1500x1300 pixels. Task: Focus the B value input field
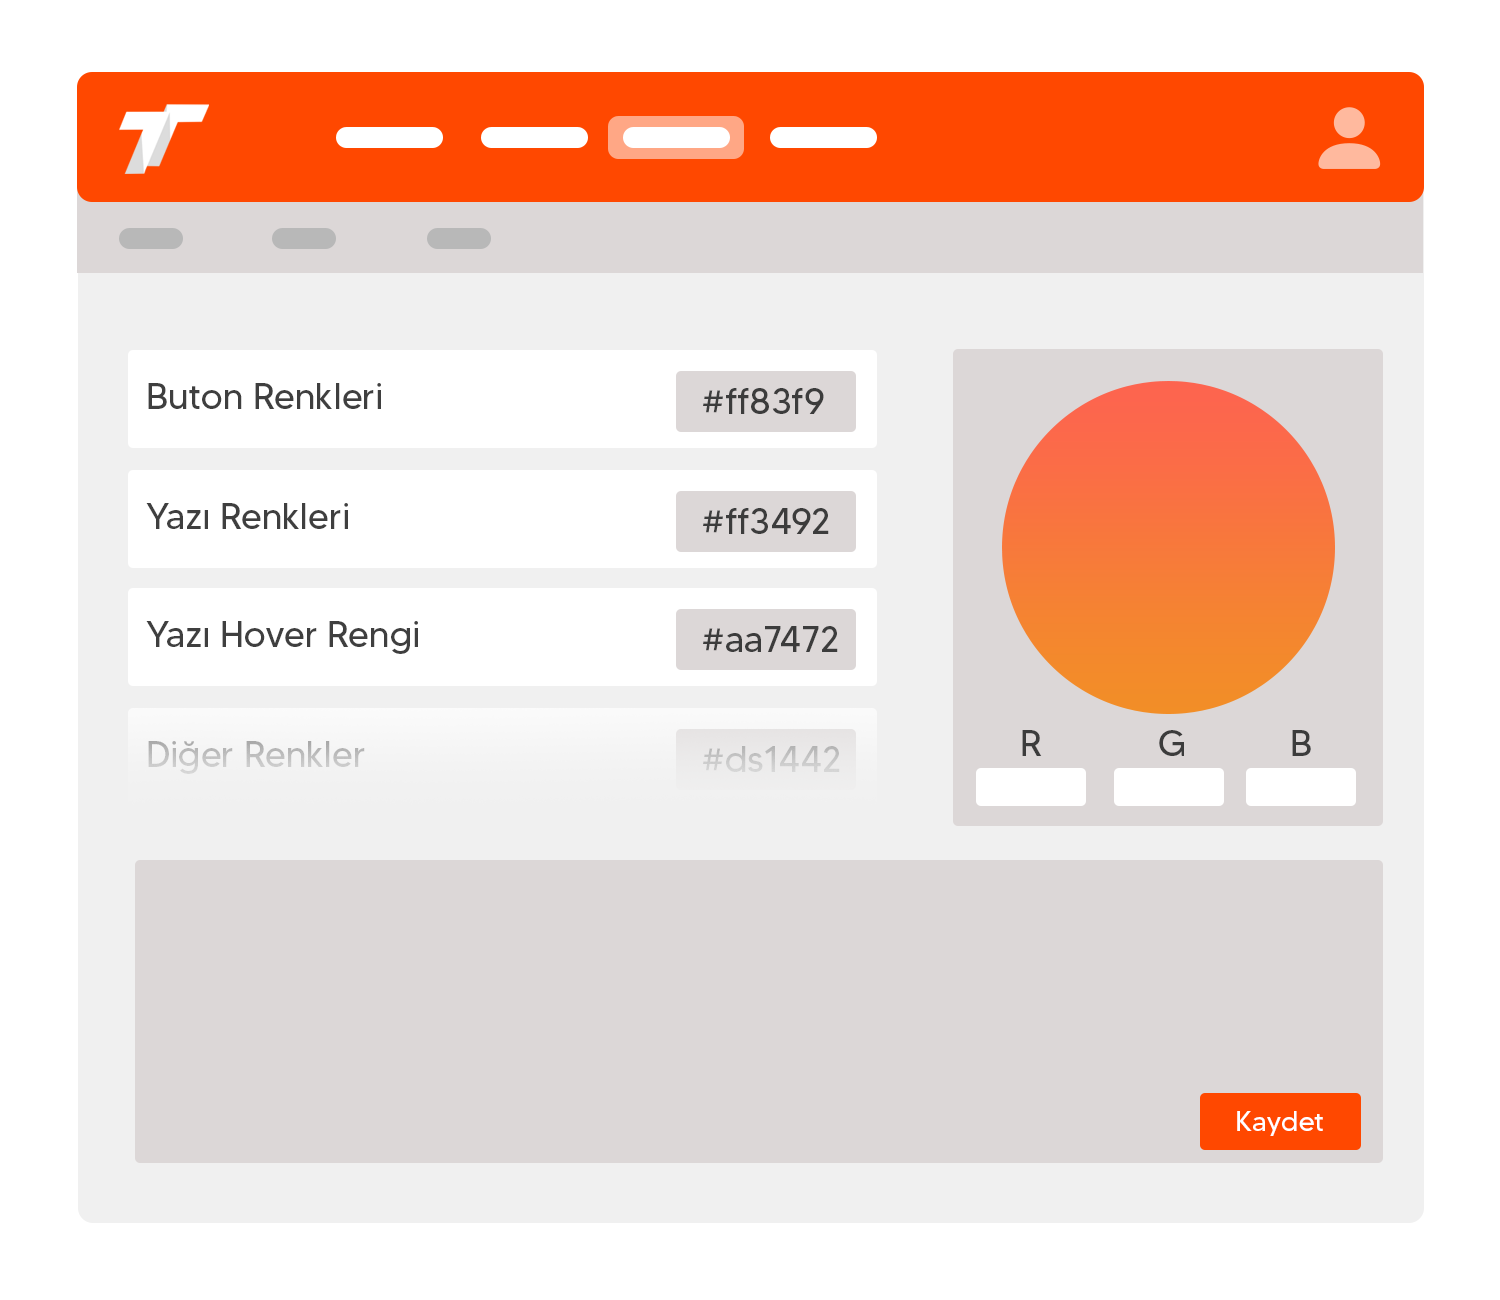pos(1300,787)
